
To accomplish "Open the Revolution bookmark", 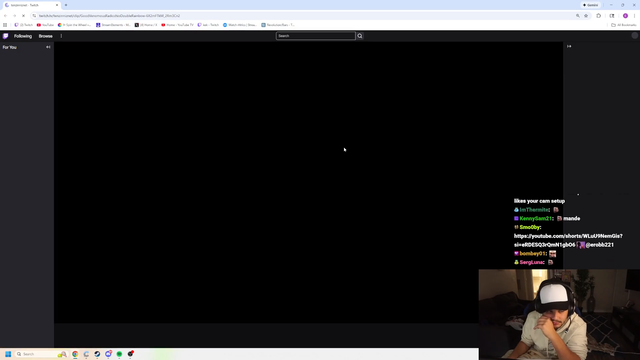I will [x=278, y=25].
